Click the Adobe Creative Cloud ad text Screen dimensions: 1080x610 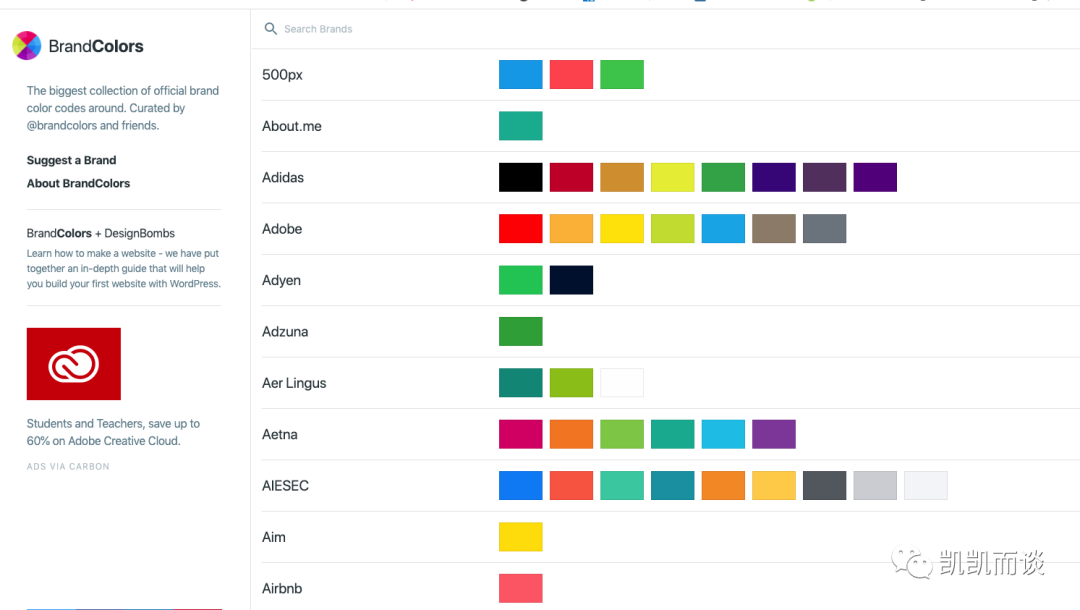[x=113, y=432]
